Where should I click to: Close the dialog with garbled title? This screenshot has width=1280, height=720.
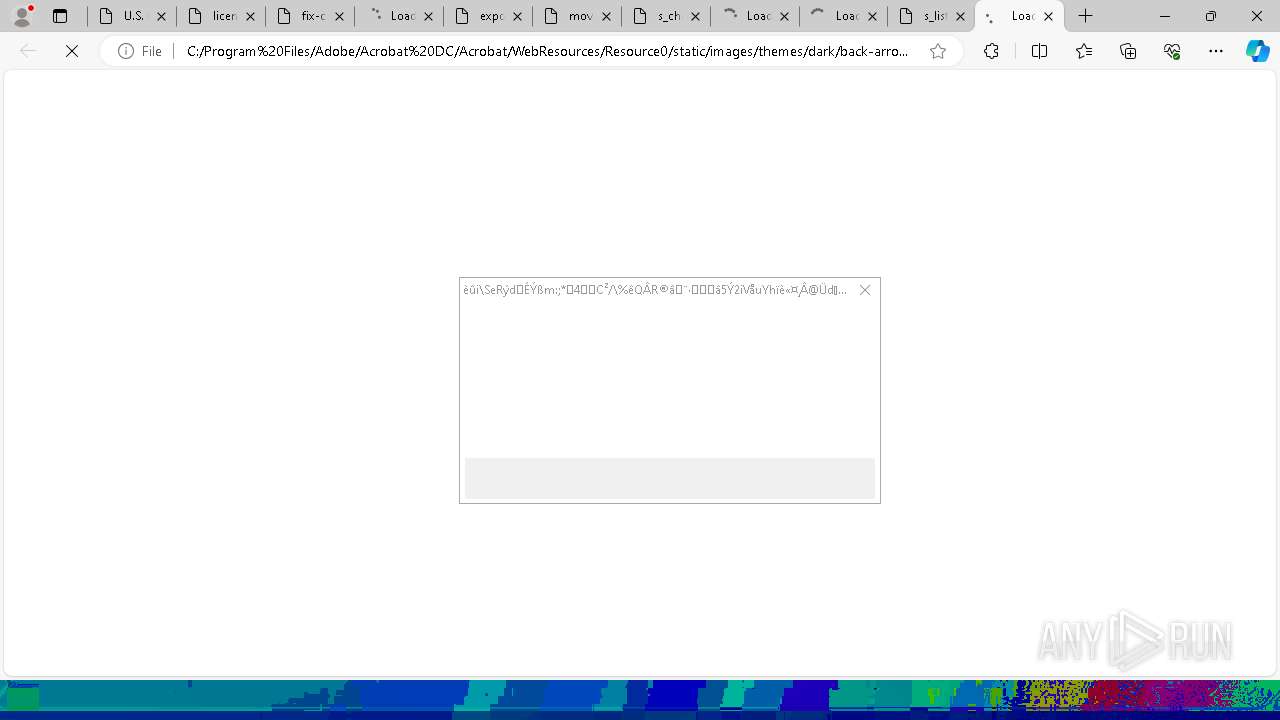pos(865,290)
